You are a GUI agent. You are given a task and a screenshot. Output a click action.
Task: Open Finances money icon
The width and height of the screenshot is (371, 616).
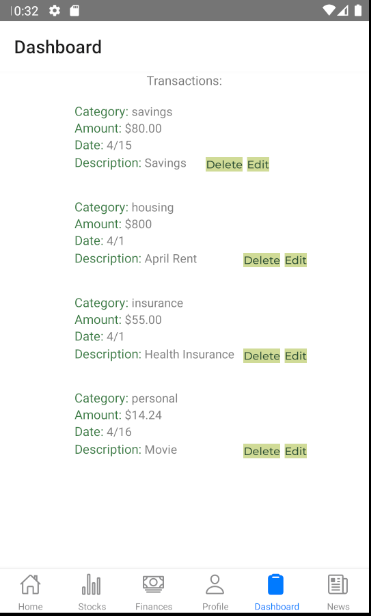[153, 584]
